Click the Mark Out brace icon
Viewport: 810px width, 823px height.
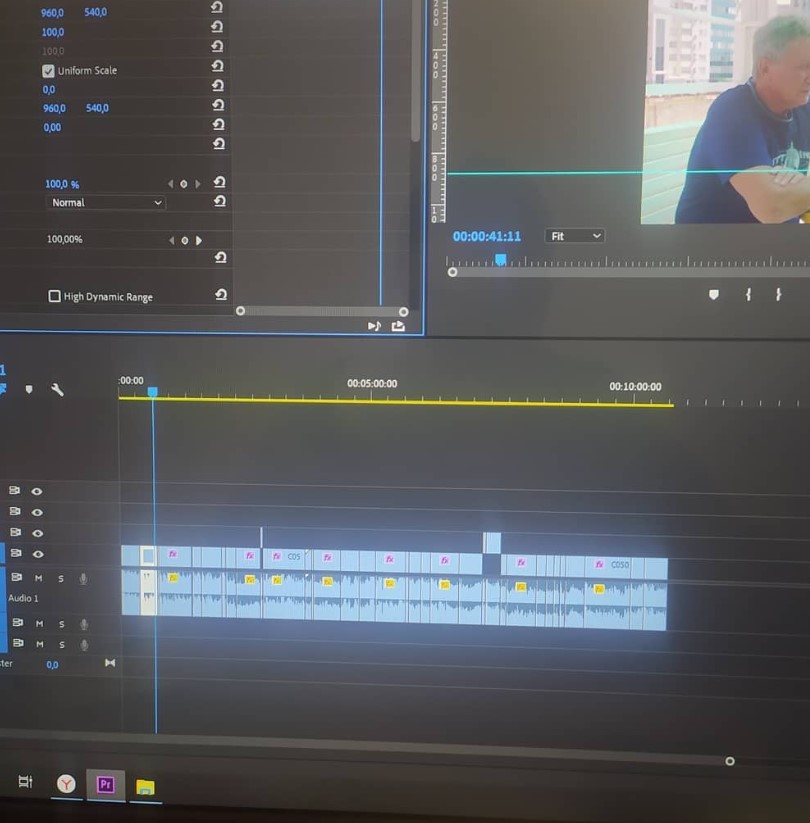click(x=779, y=294)
